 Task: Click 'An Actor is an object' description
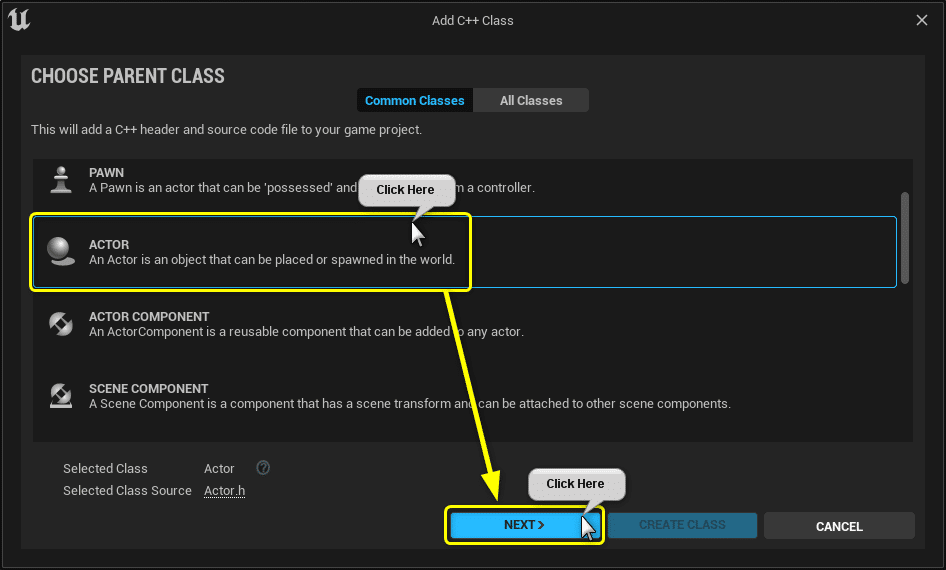[272, 259]
